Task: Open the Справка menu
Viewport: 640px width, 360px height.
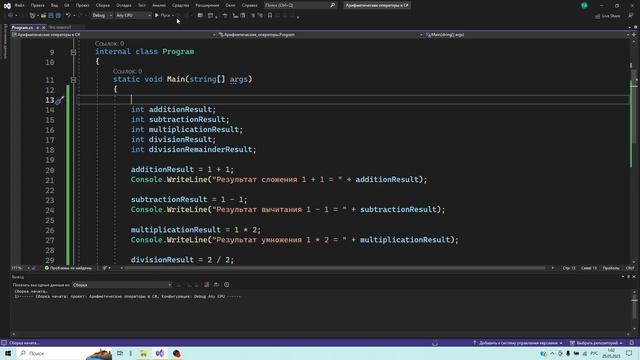Action: click(x=249, y=5)
